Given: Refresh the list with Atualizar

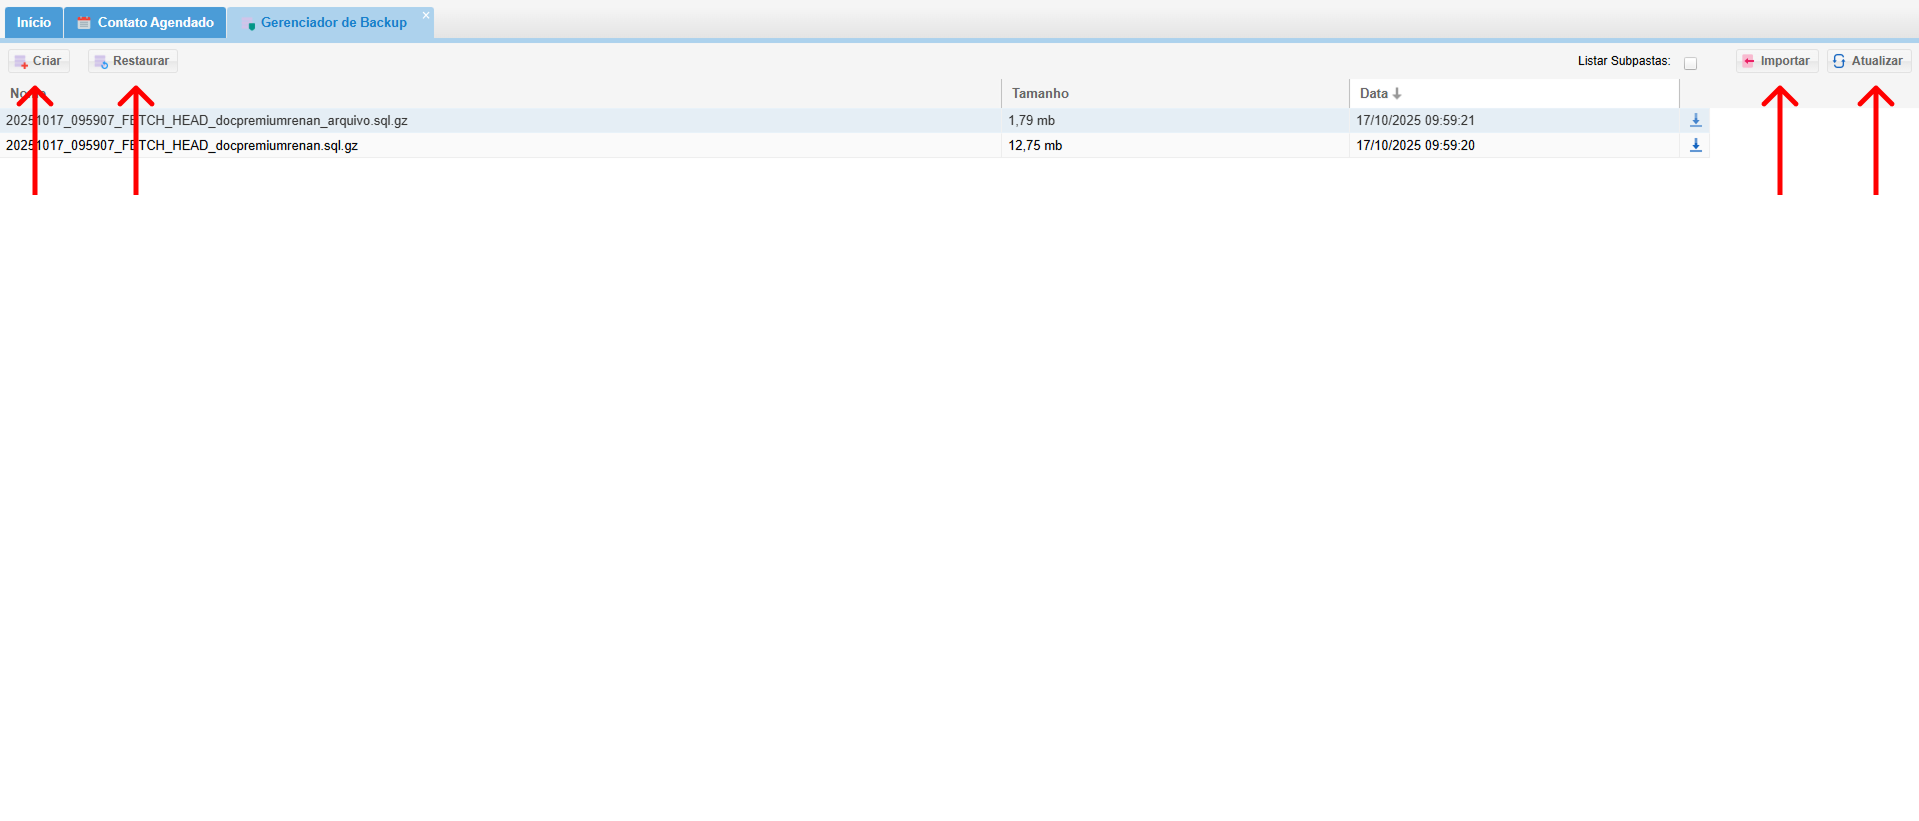Looking at the screenshot, I should [1868, 61].
